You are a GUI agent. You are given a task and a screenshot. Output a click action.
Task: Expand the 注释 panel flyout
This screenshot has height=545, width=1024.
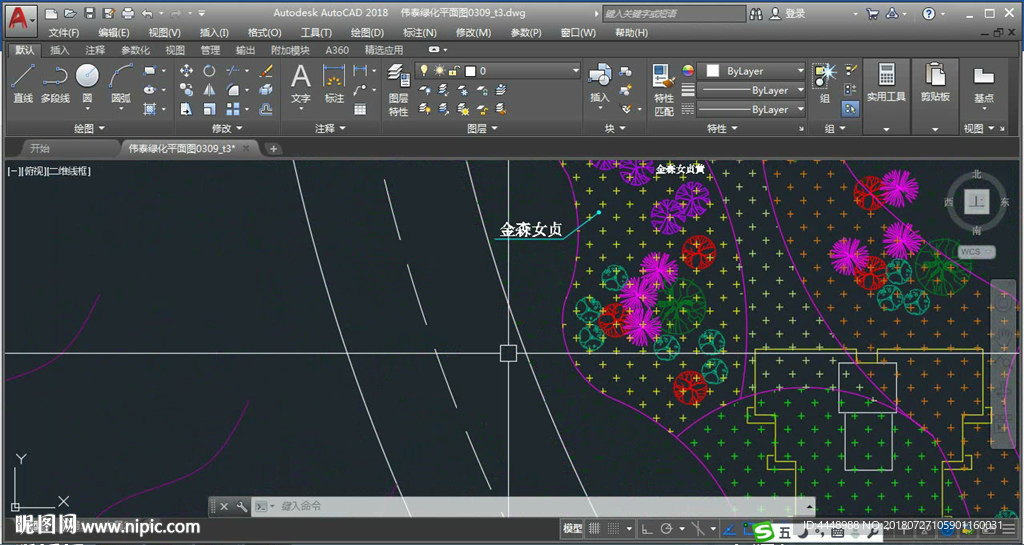pyautogui.click(x=330, y=129)
